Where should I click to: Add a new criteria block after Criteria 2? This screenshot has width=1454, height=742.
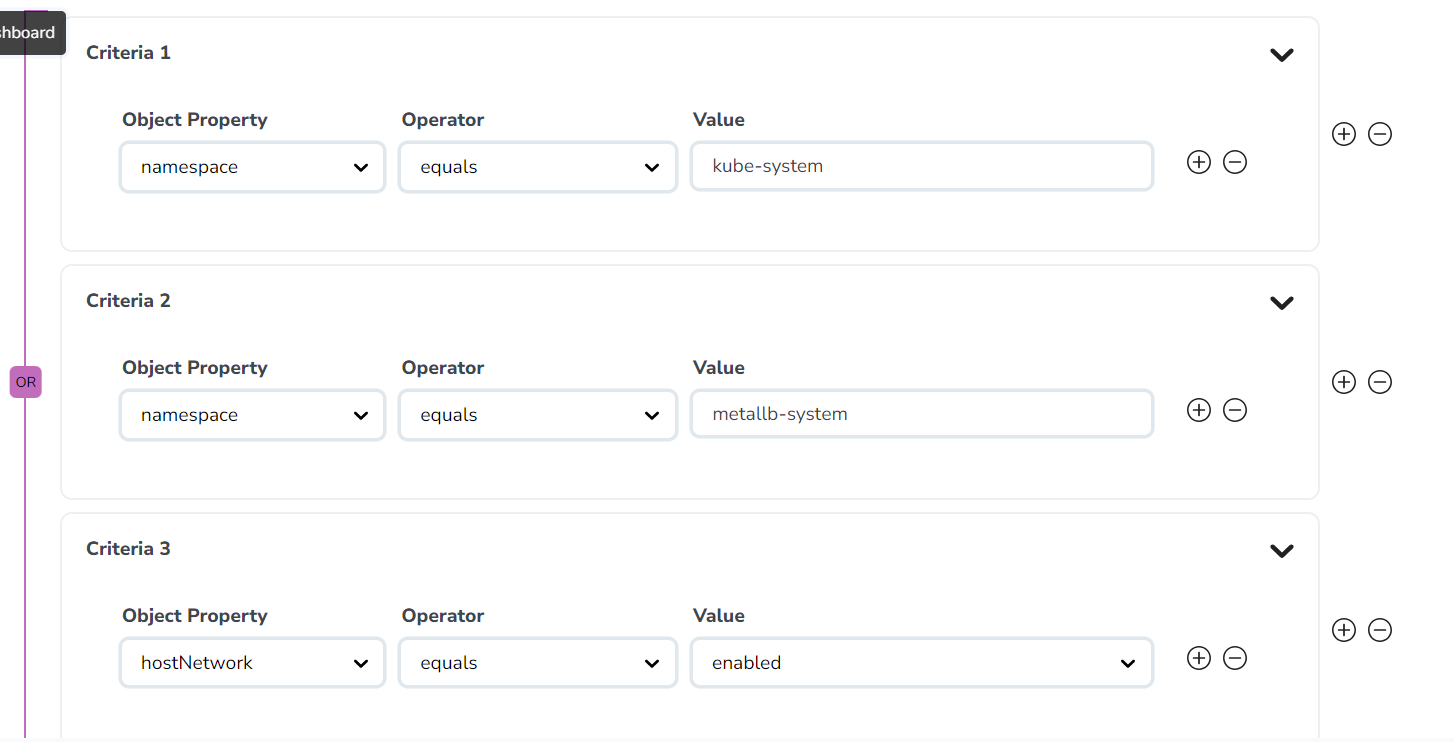click(1344, 382)
